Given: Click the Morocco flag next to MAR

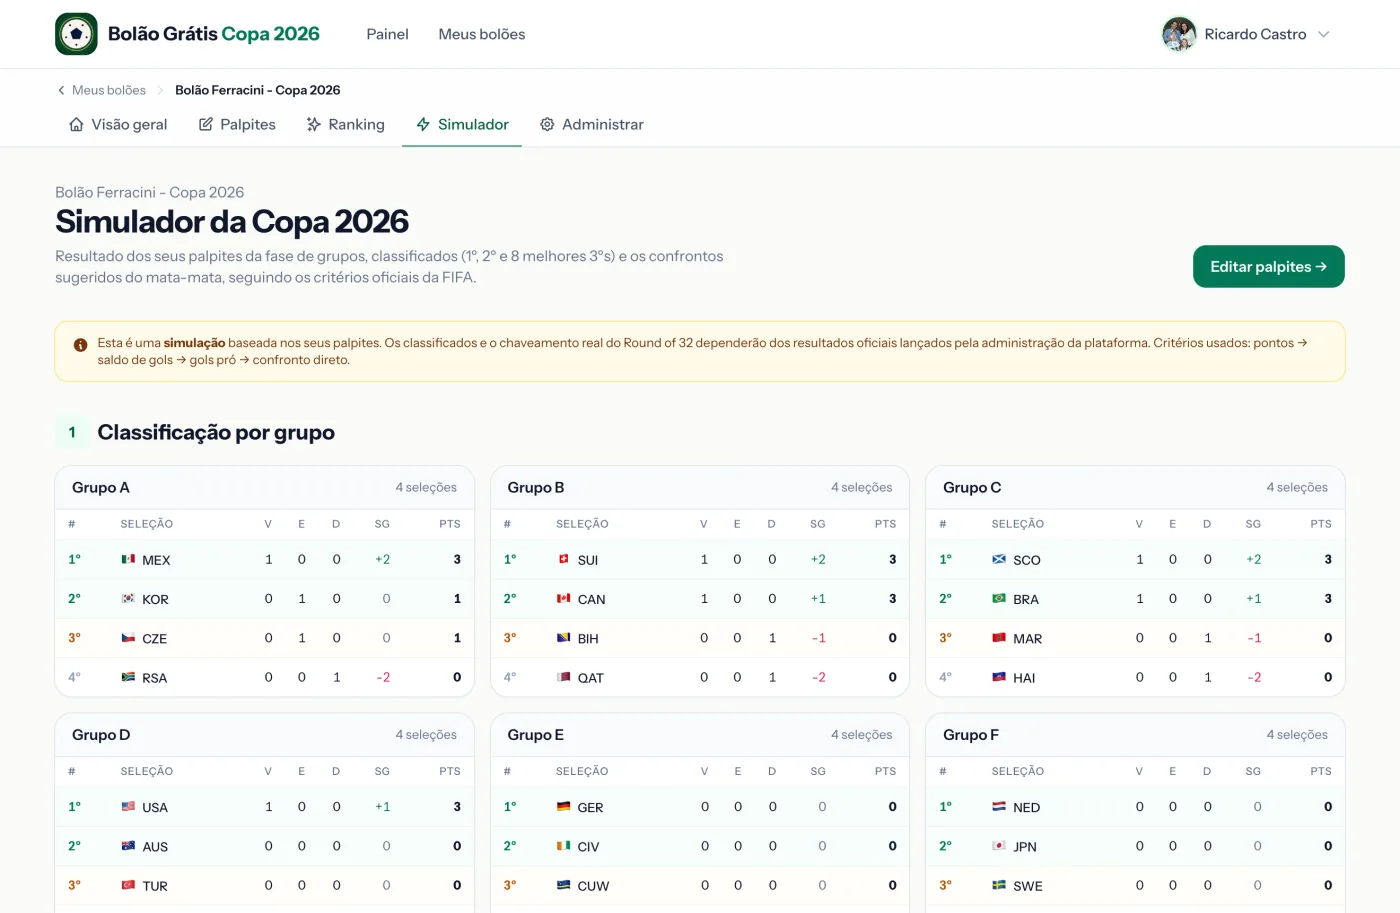Looking at the screenshot, I should (x=999, y=637).
